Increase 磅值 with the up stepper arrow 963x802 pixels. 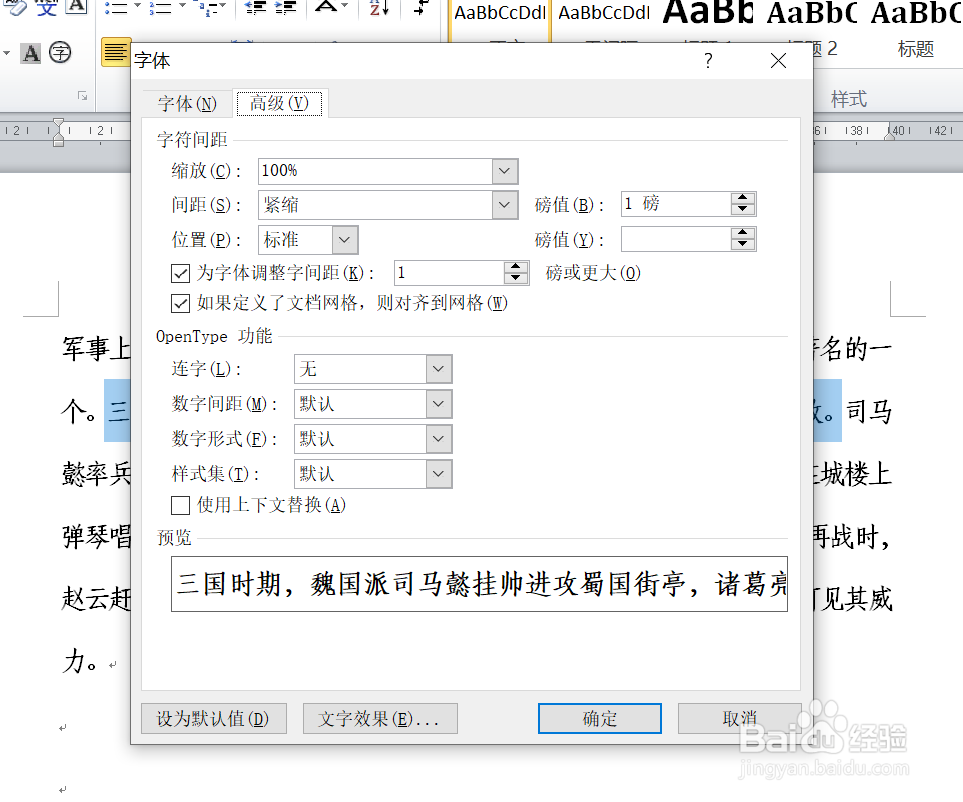point(742,198)
